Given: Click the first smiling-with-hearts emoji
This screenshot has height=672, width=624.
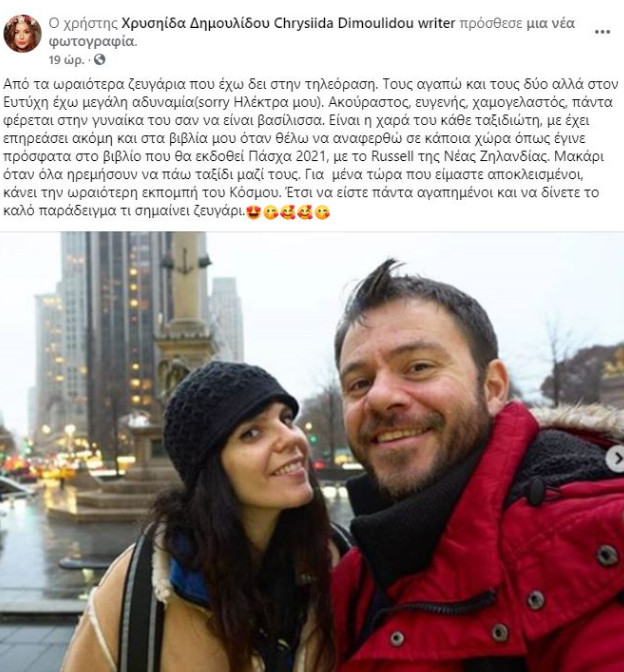Looking at the screenshot, I should [288, 212].
